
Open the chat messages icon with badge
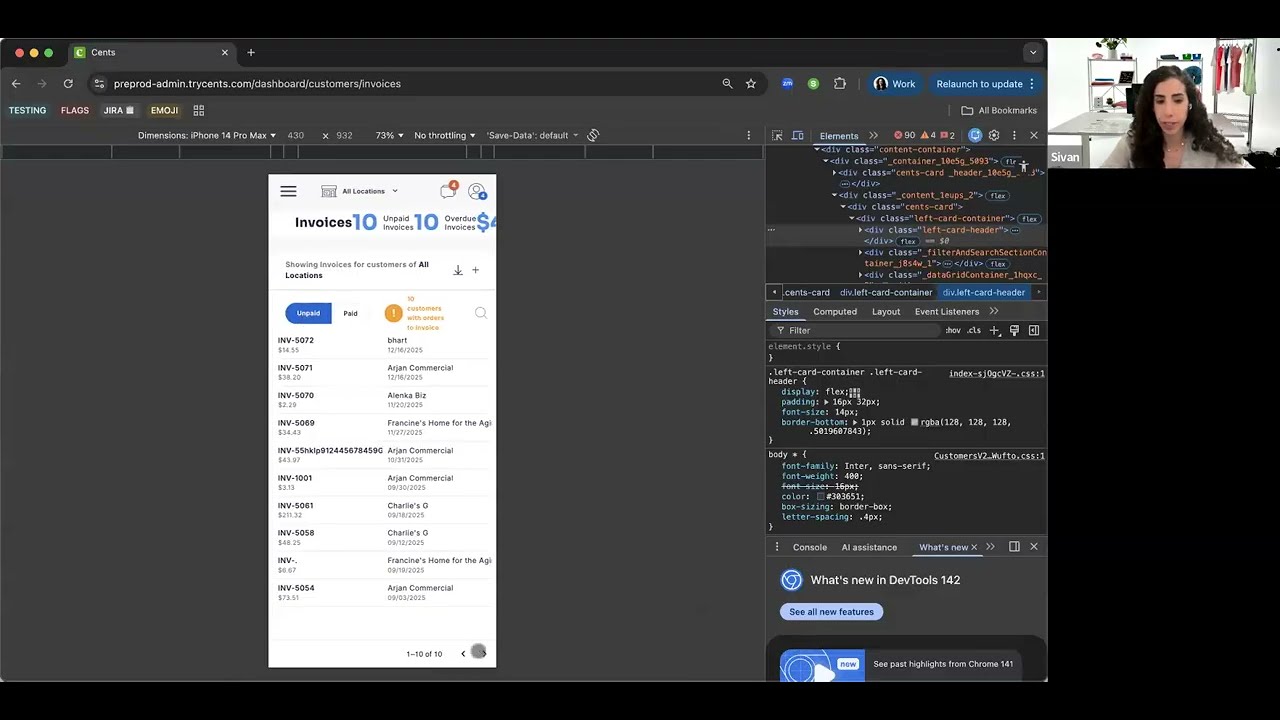tap(448, 191)
